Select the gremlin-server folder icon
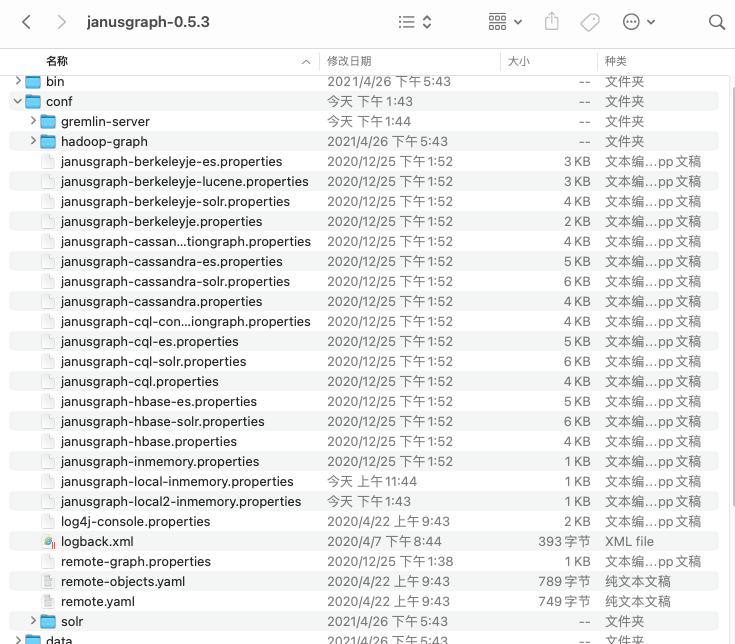Image resolution: width=735 pixels, height=644 pixels. tap(48, 122)
